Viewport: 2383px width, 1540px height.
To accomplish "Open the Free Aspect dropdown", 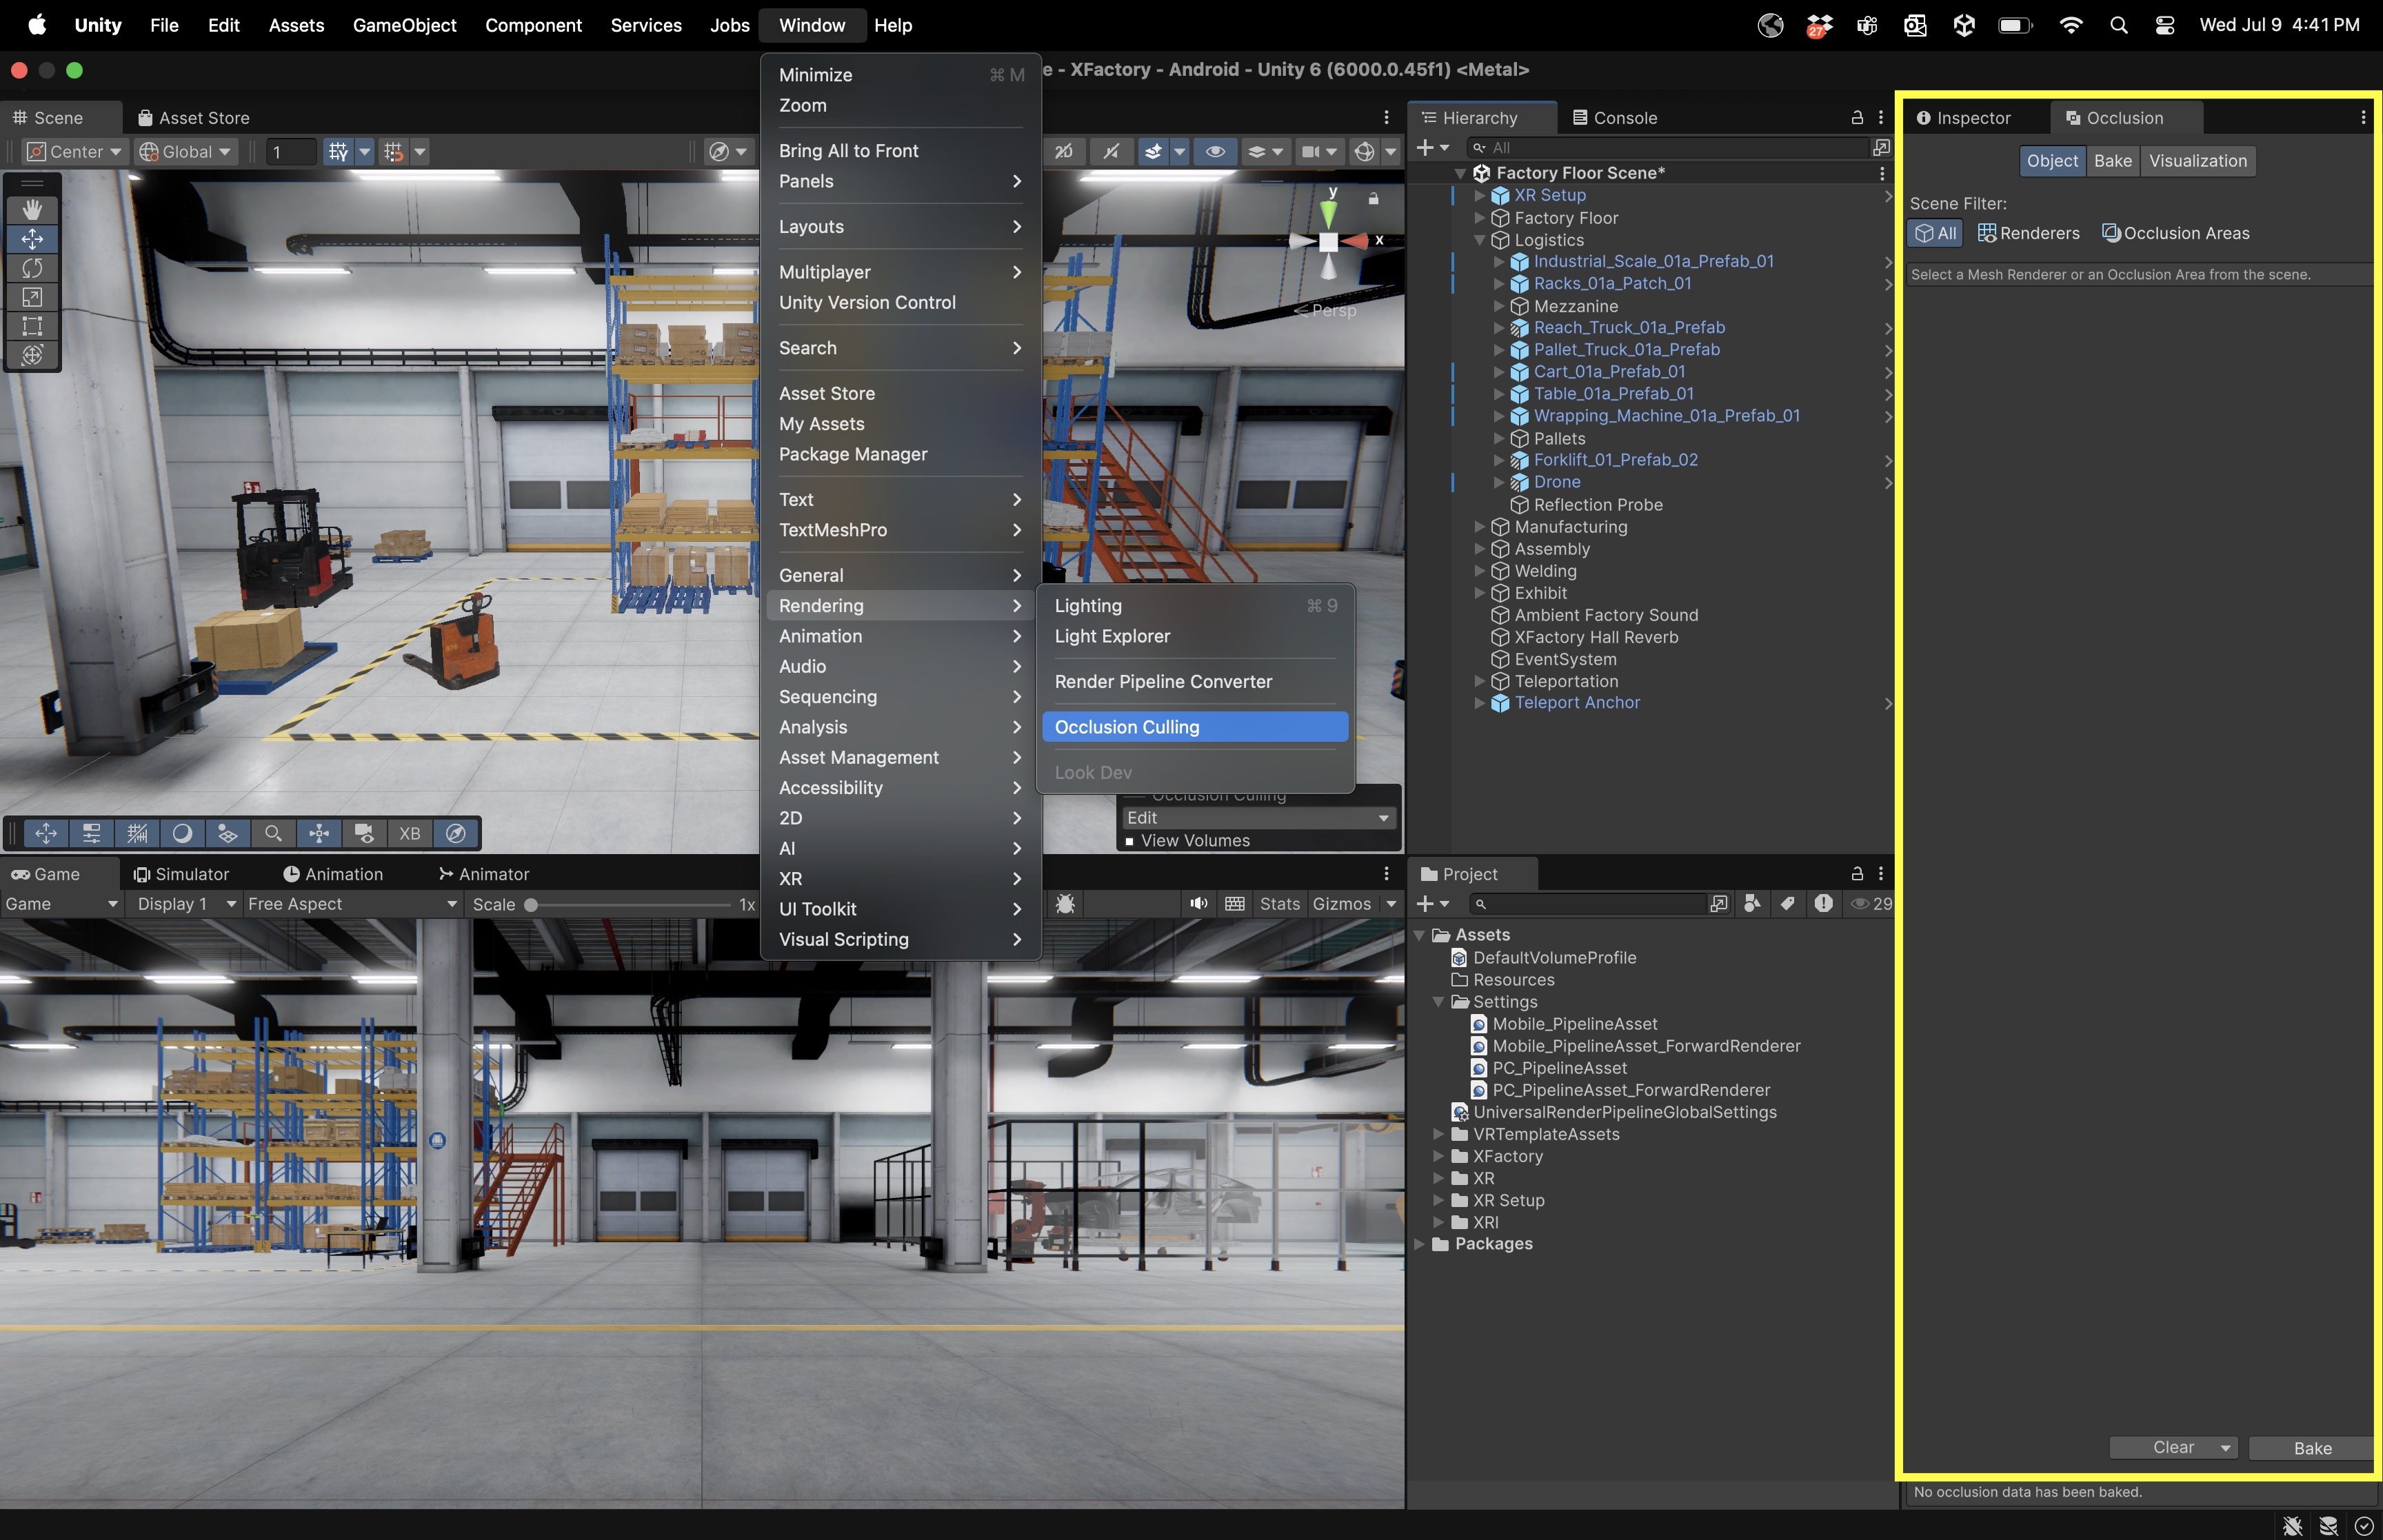I will click(352, 904).
